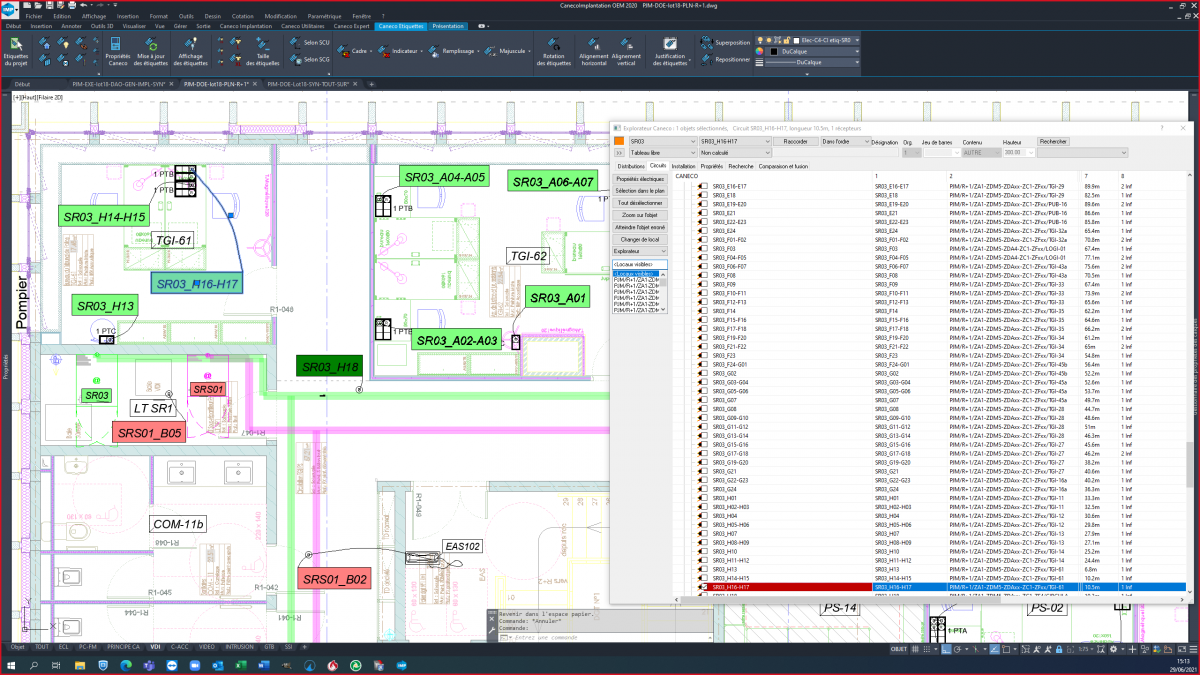Open the Caneco Implantation ribbon tab

point(246,26)
